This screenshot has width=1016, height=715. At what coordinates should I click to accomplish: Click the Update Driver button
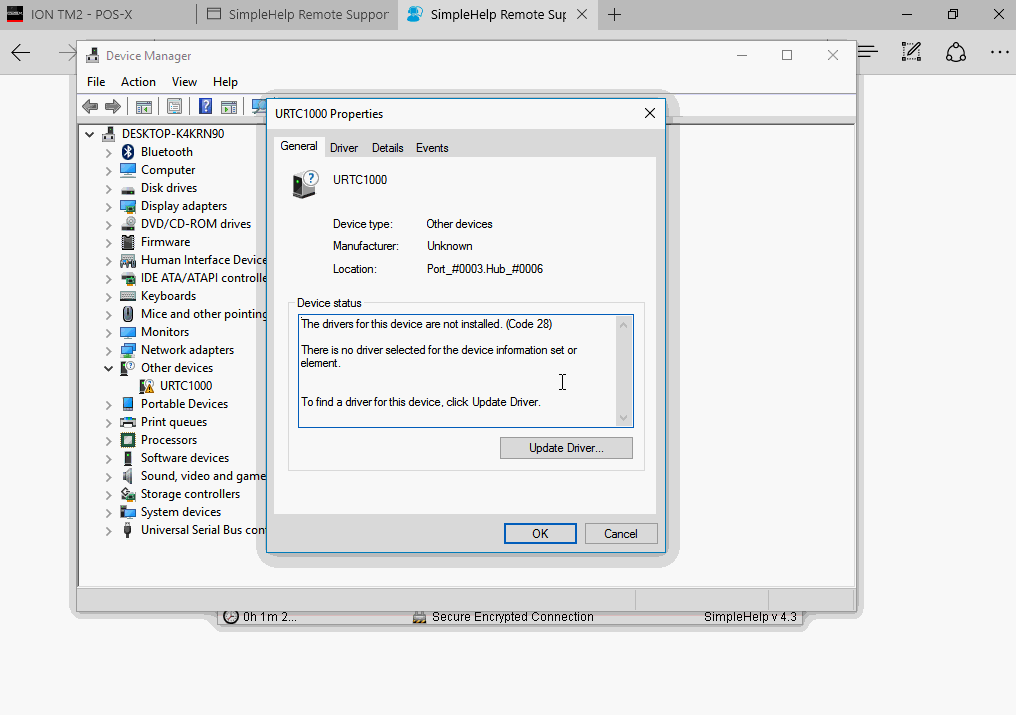coord(566,447)
